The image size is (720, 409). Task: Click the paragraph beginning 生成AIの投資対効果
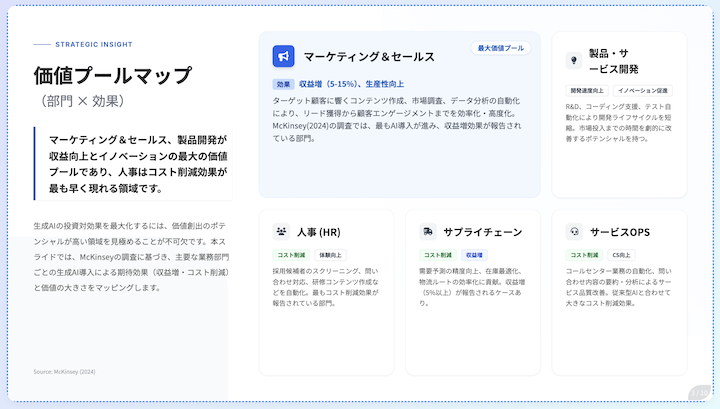pos(131,257)
